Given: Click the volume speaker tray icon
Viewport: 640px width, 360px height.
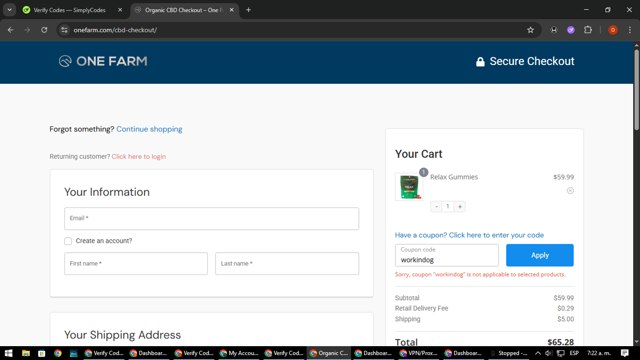Looking at the screenshot, I should (x=549, y=353).
